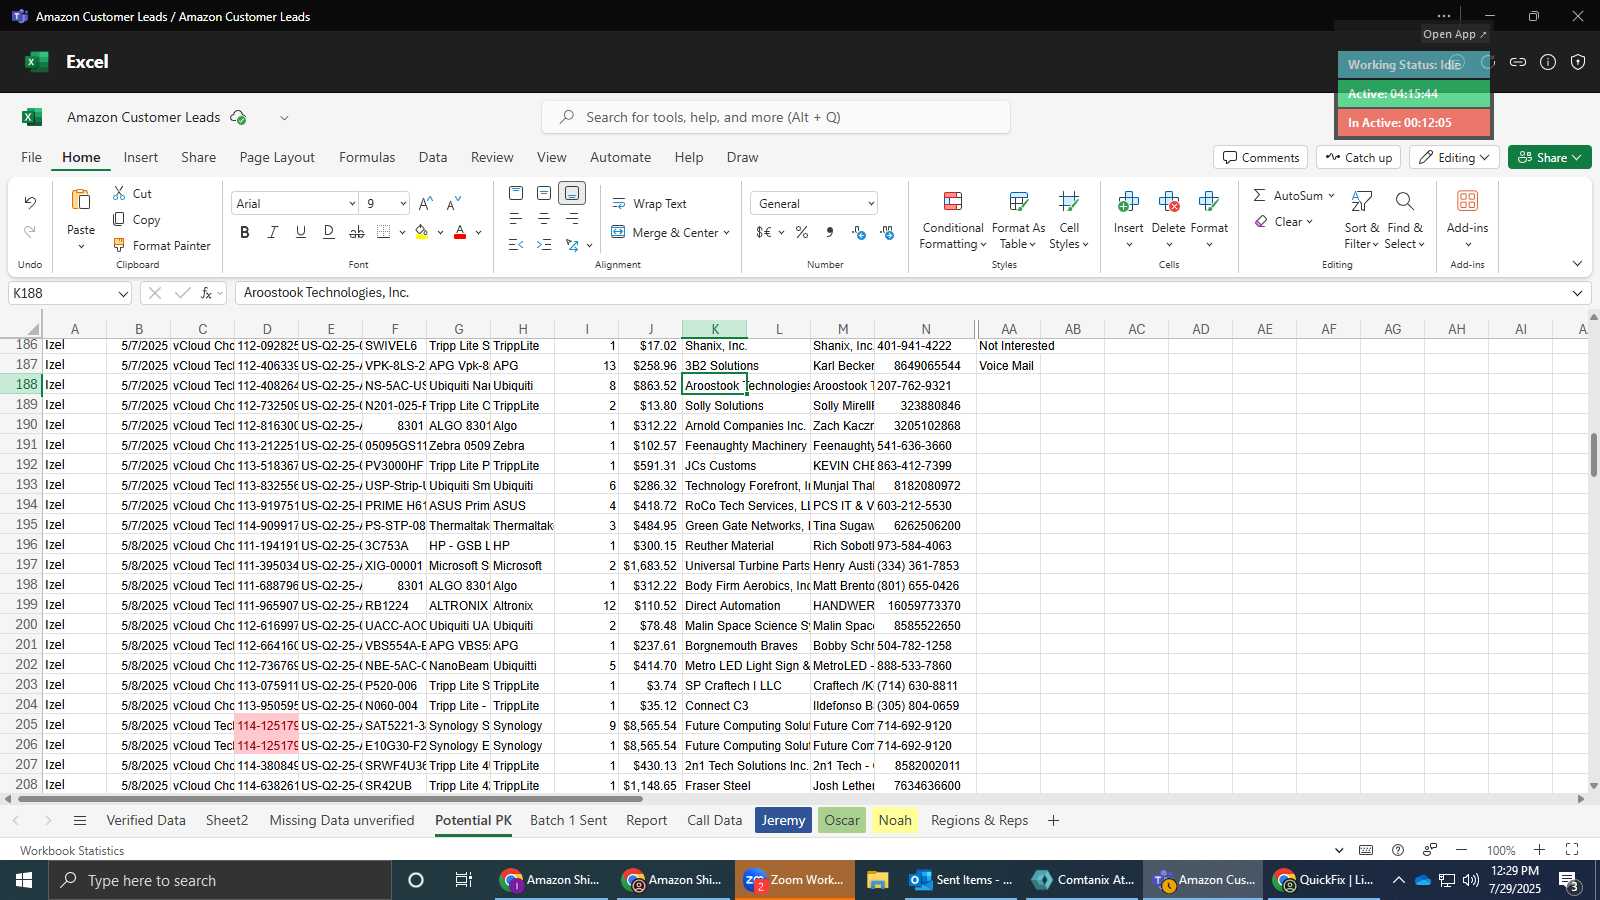The image size is (1600, 900).
Task: Click the zoom in plus control
Action: click(x=1540, y=850)
